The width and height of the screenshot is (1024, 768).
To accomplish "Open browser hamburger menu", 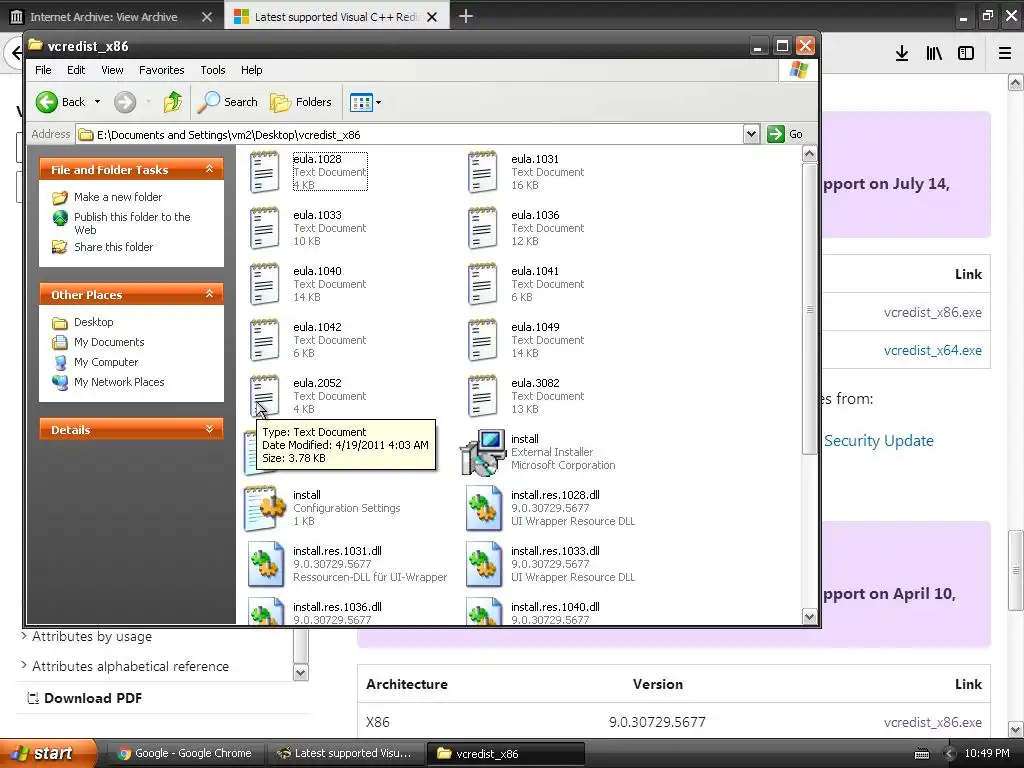I will click(x=1005, y=54).
